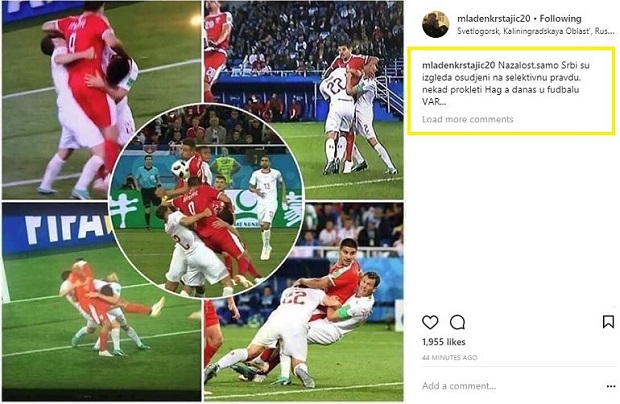Click the 44 minutes ago timestamp

(450, 358)
